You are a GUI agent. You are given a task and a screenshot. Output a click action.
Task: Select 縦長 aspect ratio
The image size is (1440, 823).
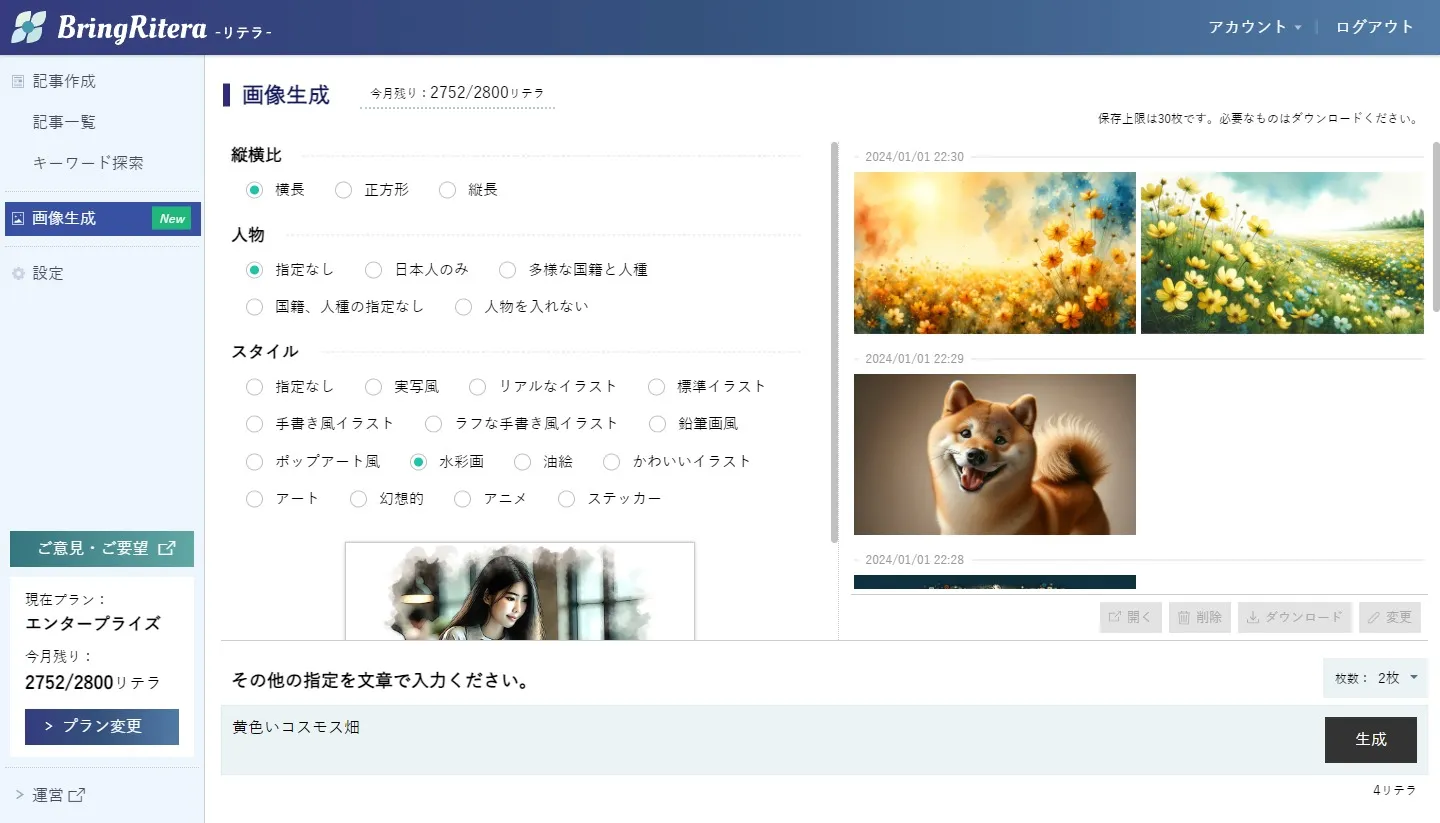coord(447,189)
